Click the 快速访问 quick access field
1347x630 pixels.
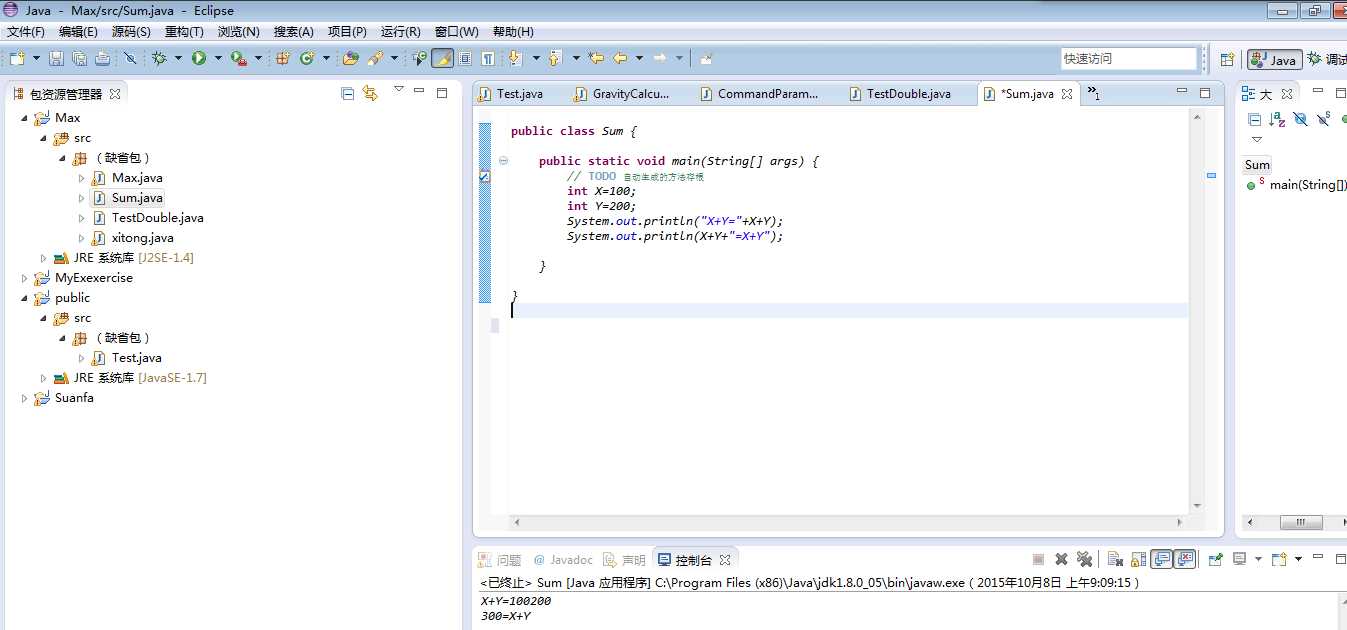1127,59
